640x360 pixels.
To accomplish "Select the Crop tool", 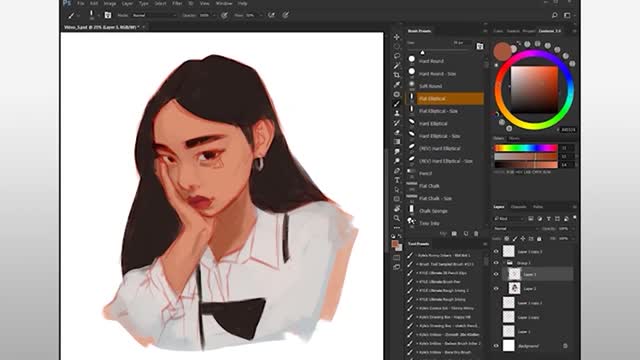I will [397, 75].
